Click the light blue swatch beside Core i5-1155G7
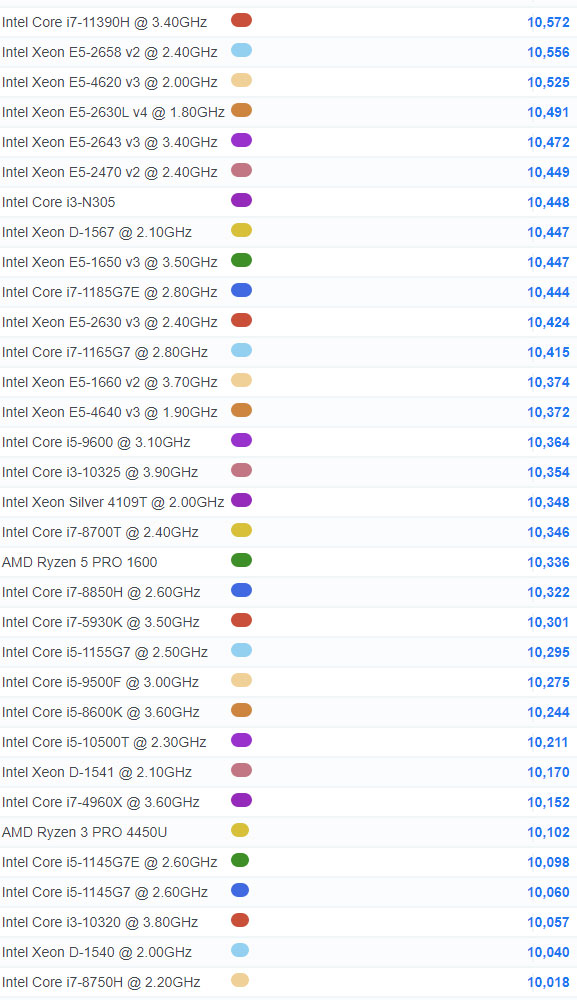577x1000 pixels. [241, 650]
